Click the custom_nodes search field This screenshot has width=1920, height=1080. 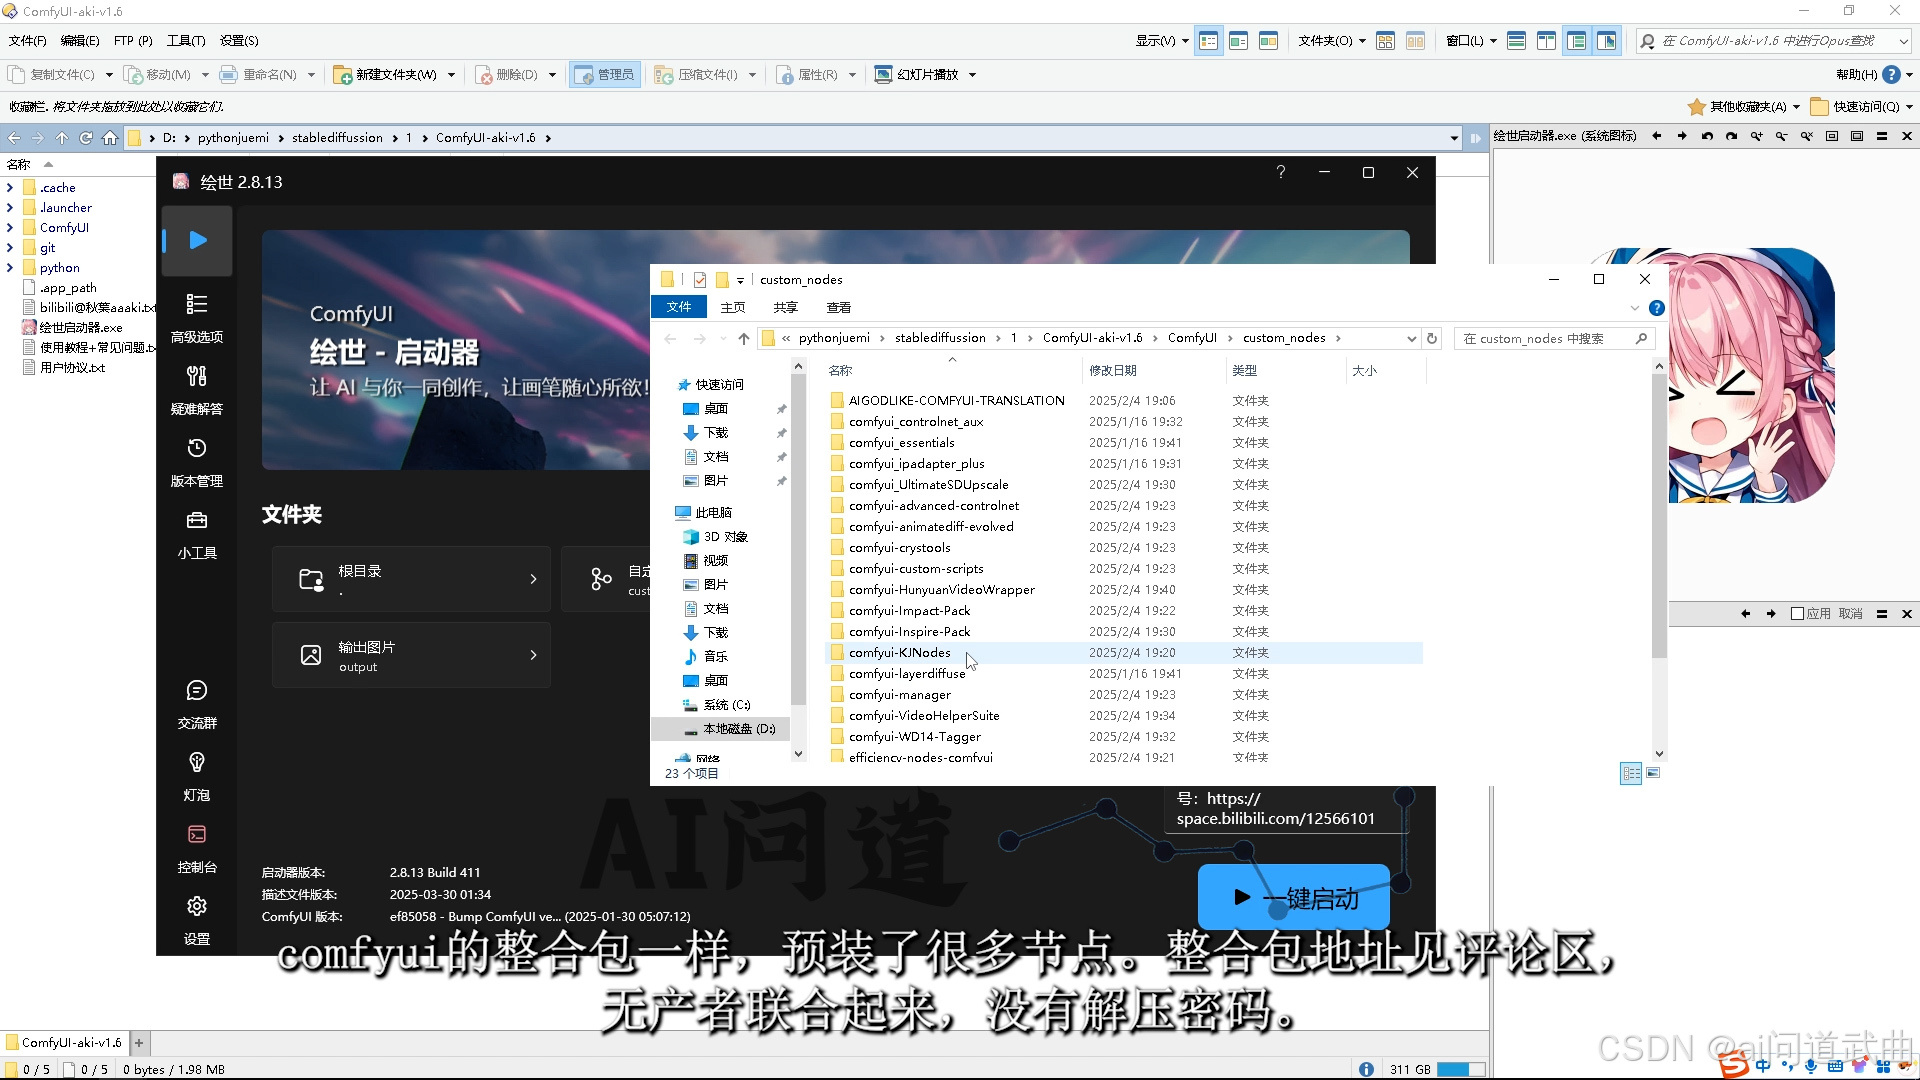pos(1544,339)
